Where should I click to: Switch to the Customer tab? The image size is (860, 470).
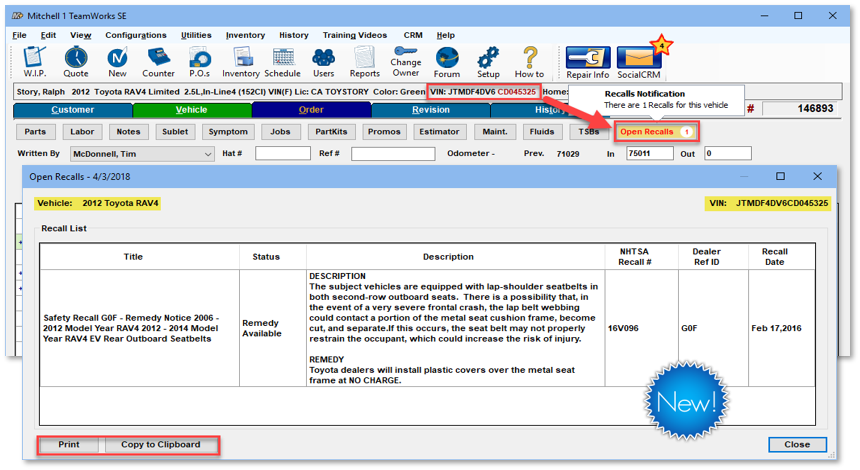(72, 110)
